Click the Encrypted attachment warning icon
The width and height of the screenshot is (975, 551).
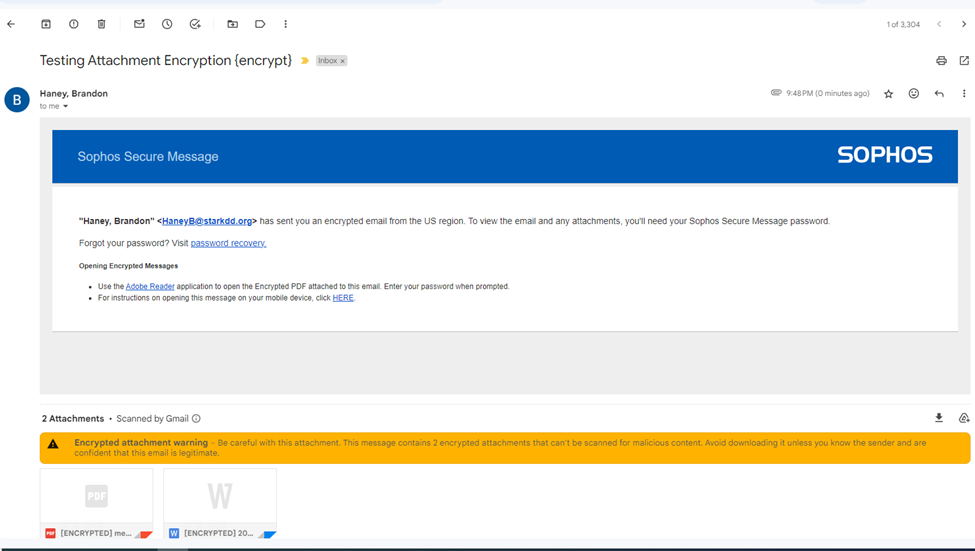[53, 444]
